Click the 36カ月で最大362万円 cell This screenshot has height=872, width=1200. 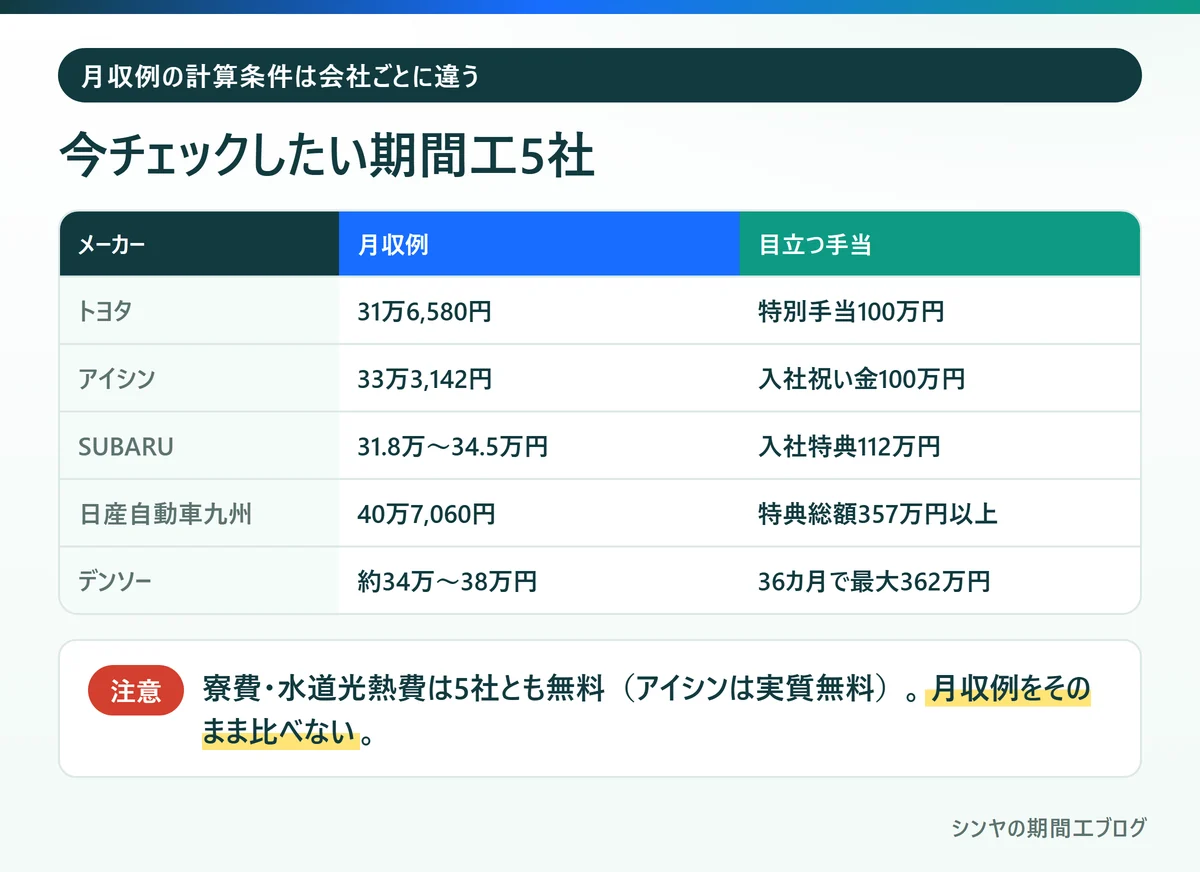coord(940,580)
